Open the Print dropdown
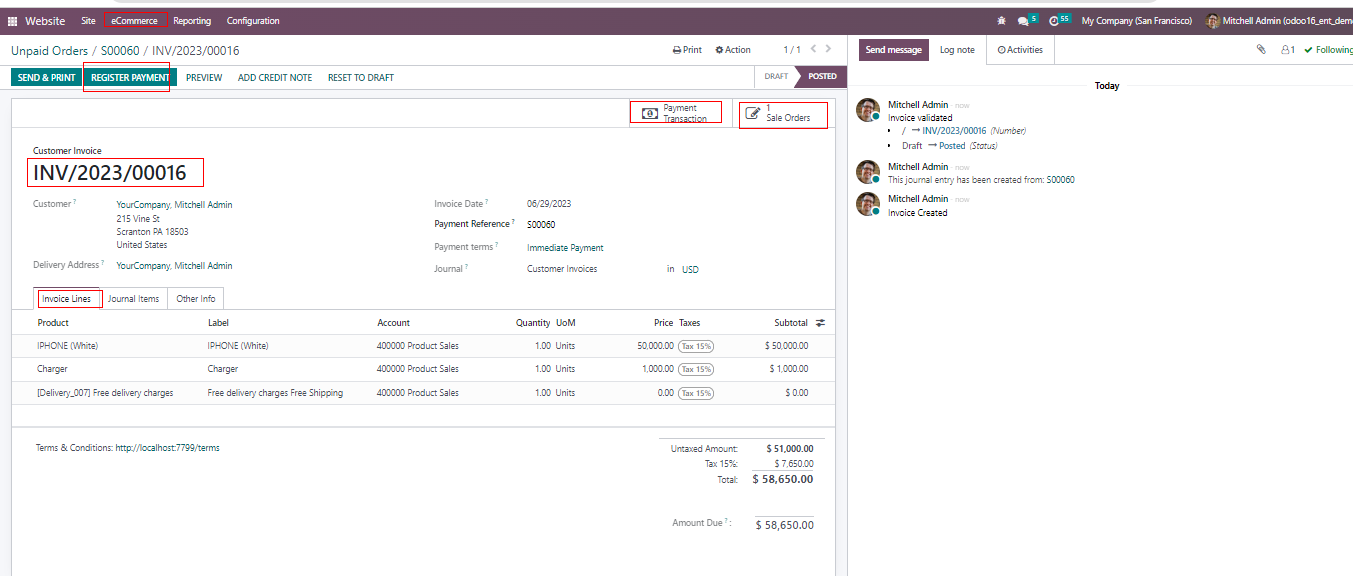This screenshot has width=1353, height=576. point(687,50)
